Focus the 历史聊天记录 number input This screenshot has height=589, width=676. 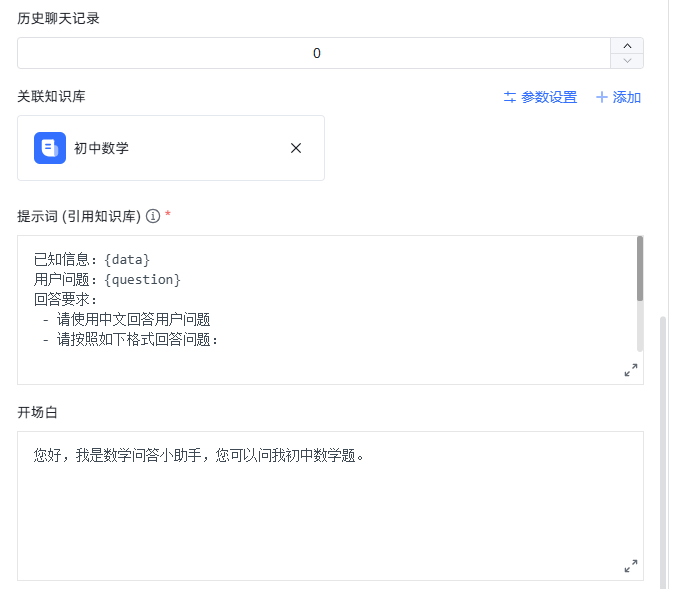point(315,54)
